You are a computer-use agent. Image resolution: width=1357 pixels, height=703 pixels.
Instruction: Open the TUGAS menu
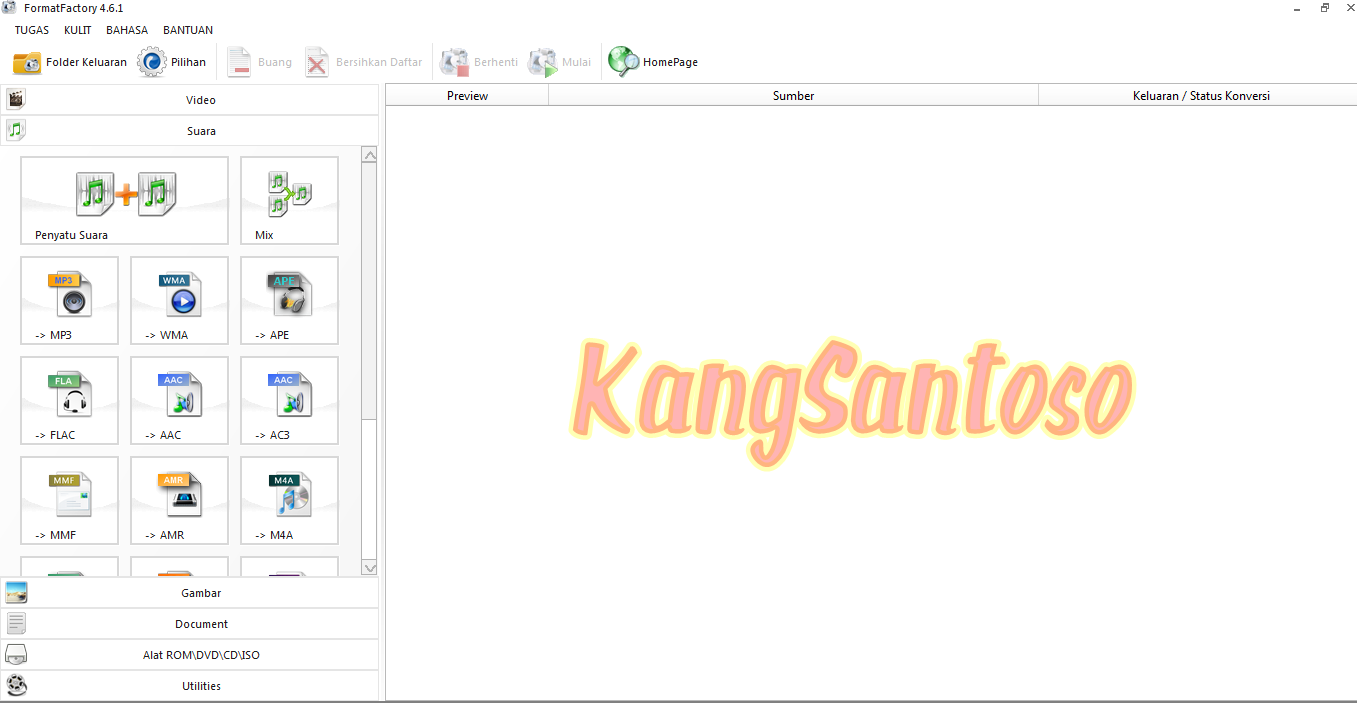tap(32, 30)
